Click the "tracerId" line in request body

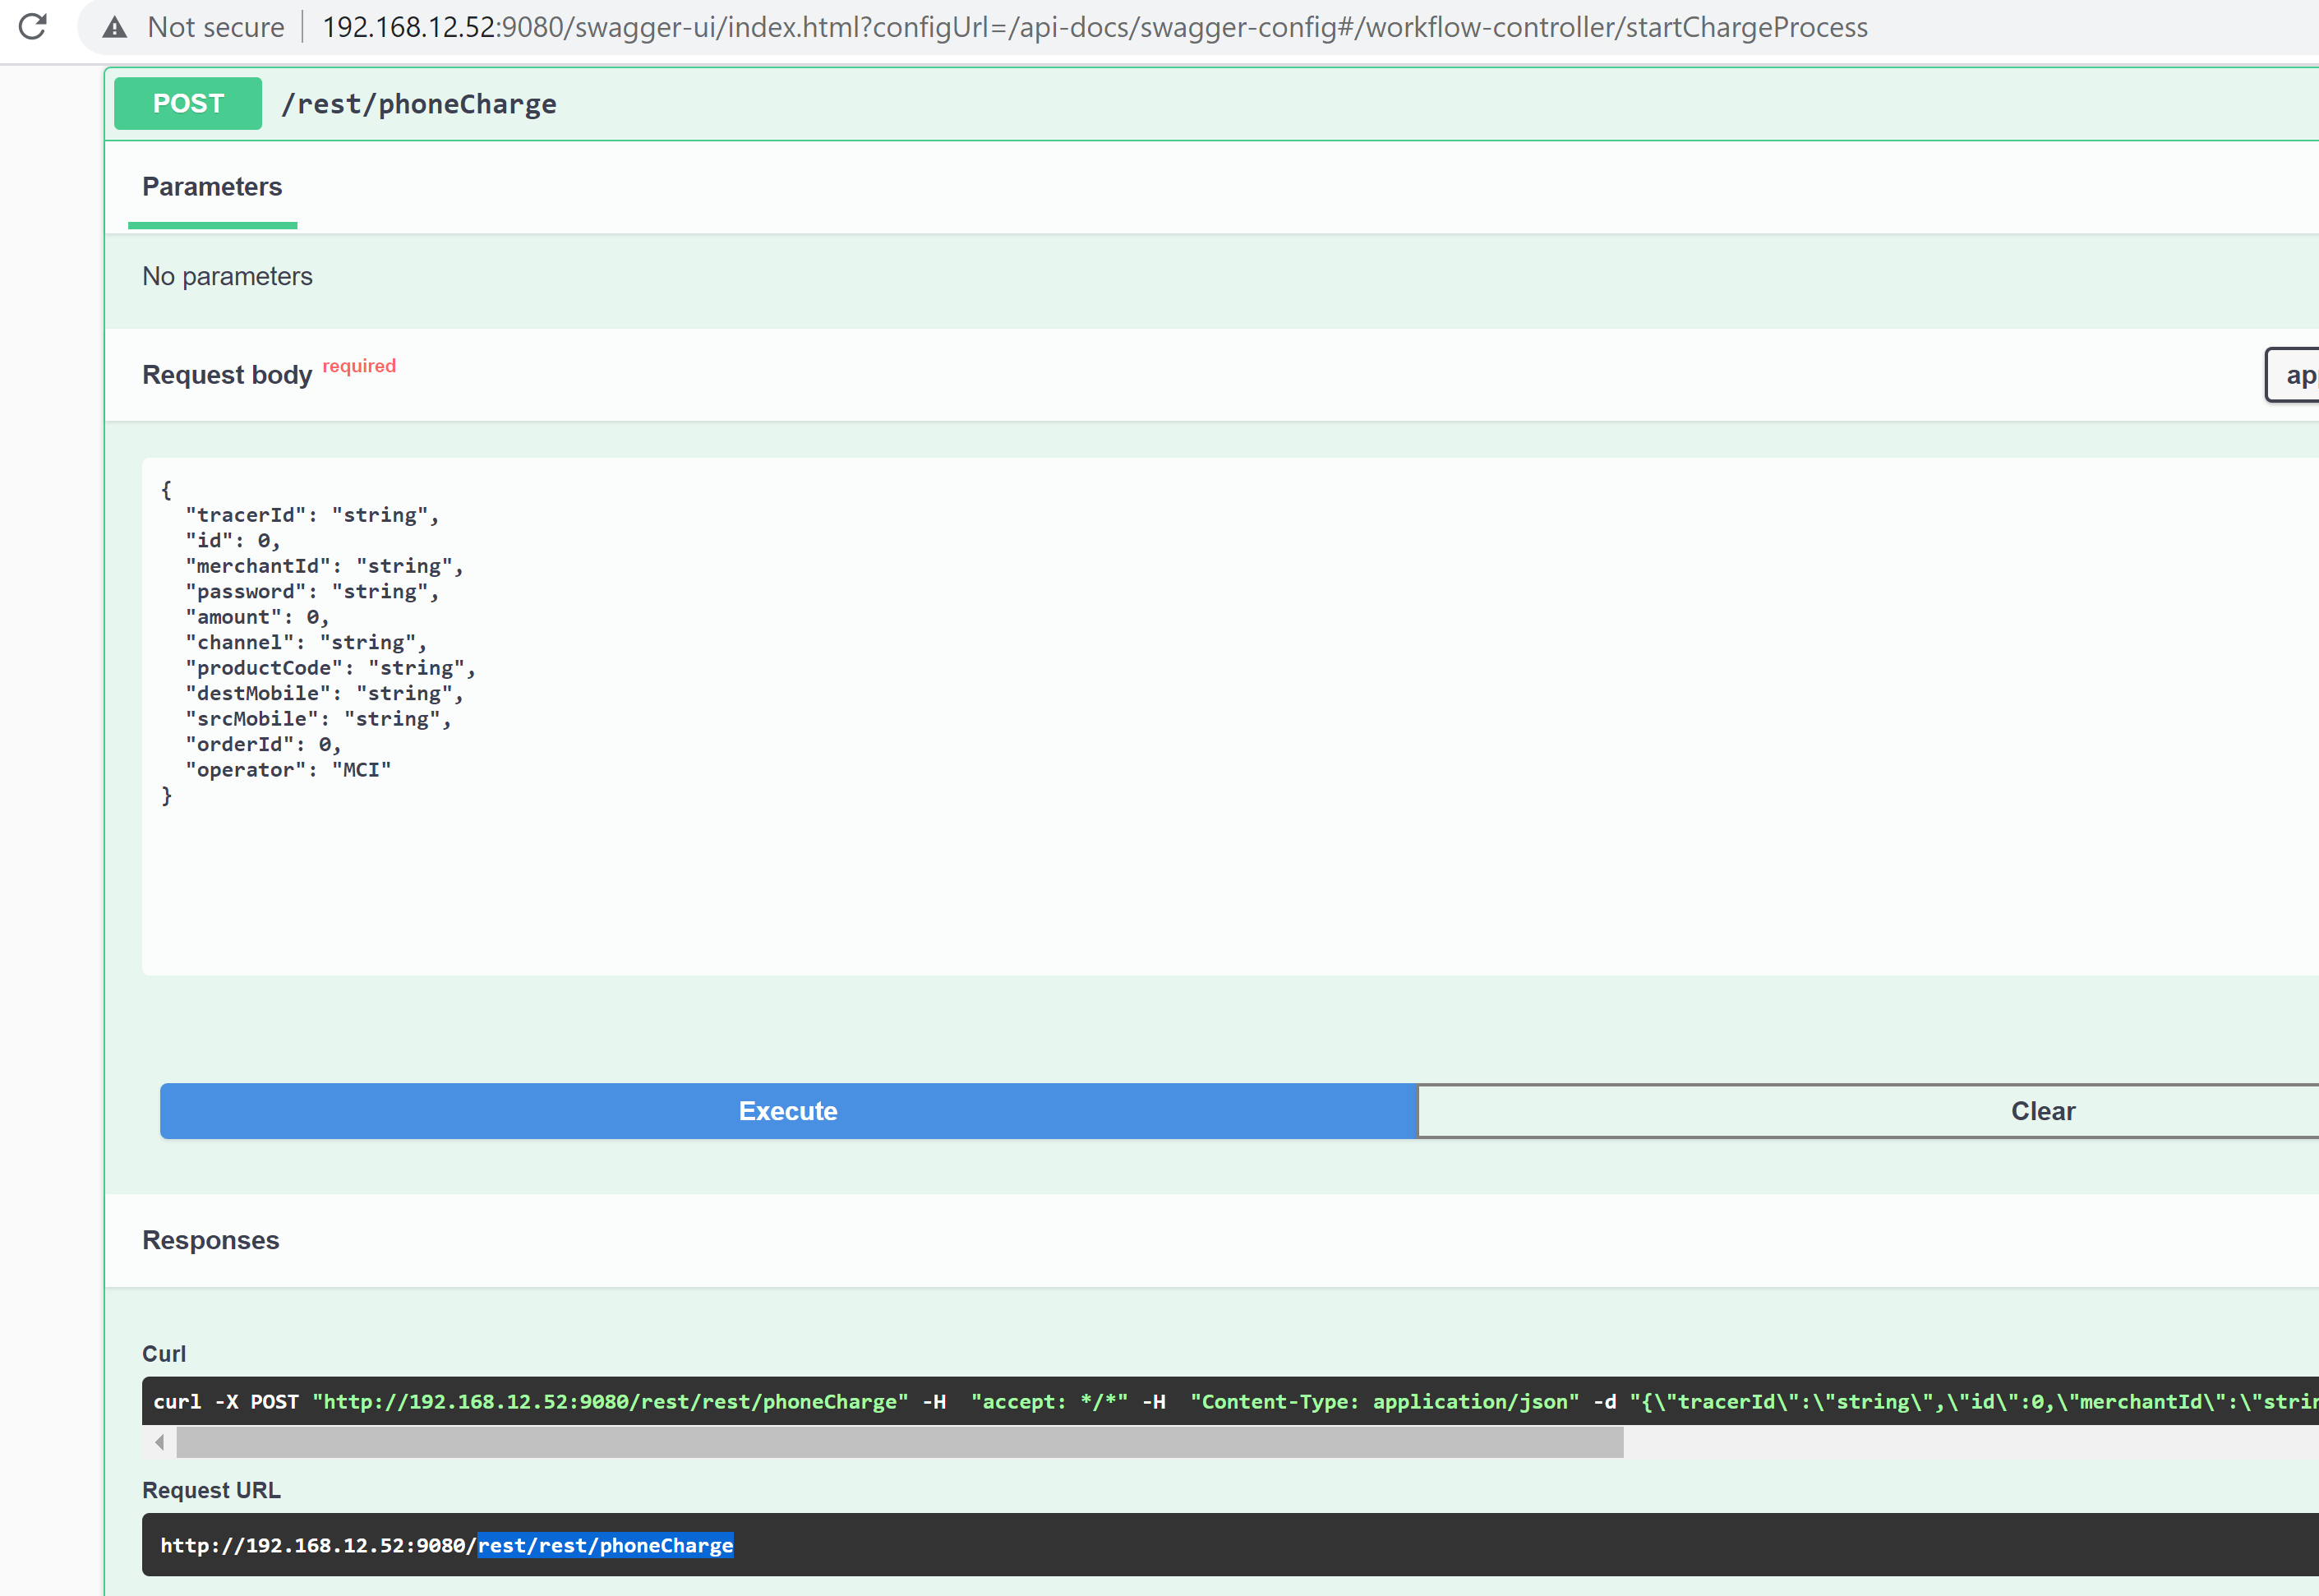click(312, 515)
